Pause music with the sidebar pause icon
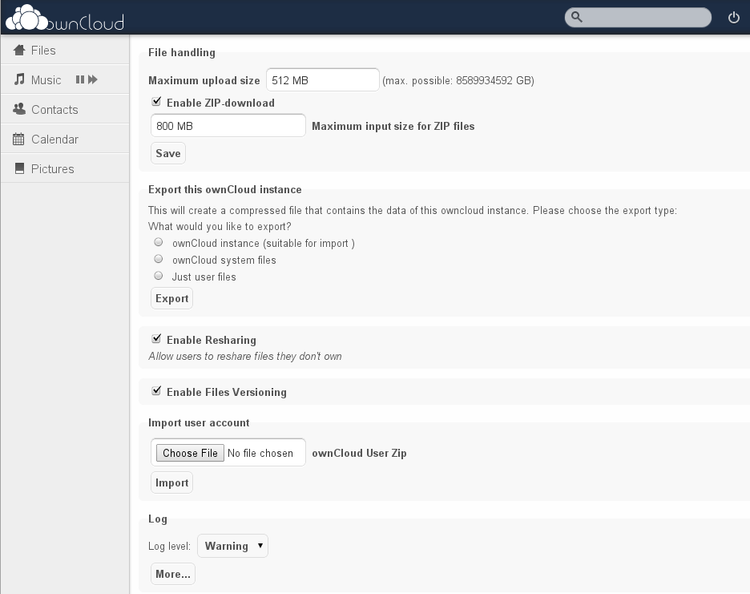 coord(80,80)
